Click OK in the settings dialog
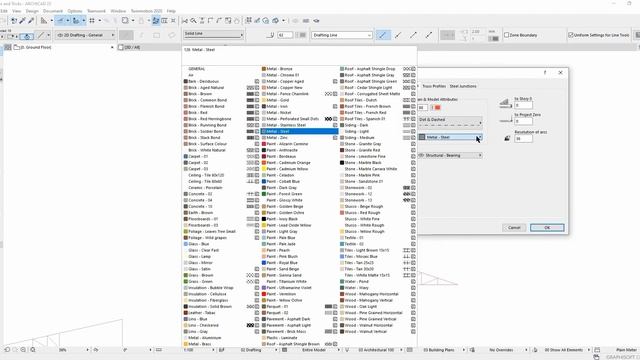 pyautogui.click(x=547, y=227)
